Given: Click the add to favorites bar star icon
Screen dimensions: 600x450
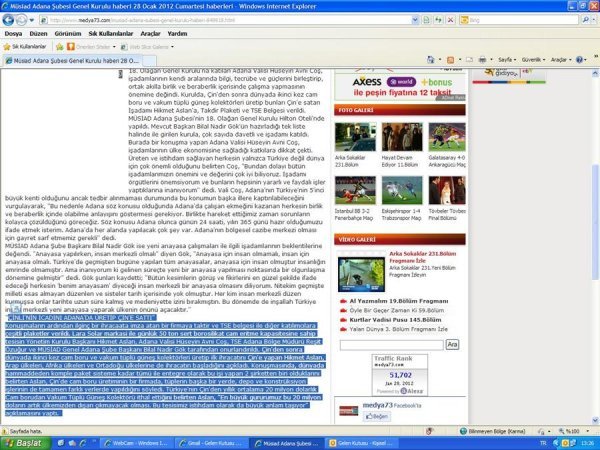Looking at the screenshot, I should [x=59, y=47].
